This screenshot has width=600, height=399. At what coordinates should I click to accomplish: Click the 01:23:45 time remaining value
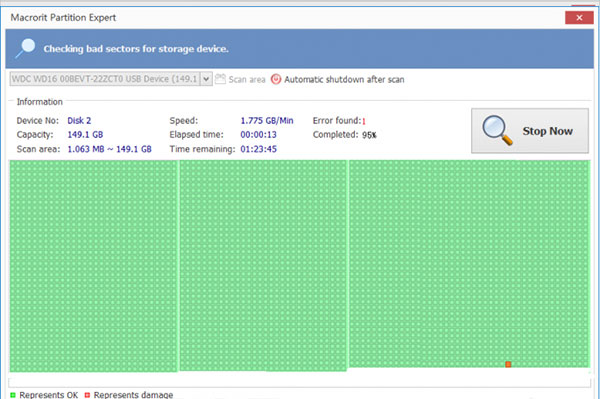258,149
